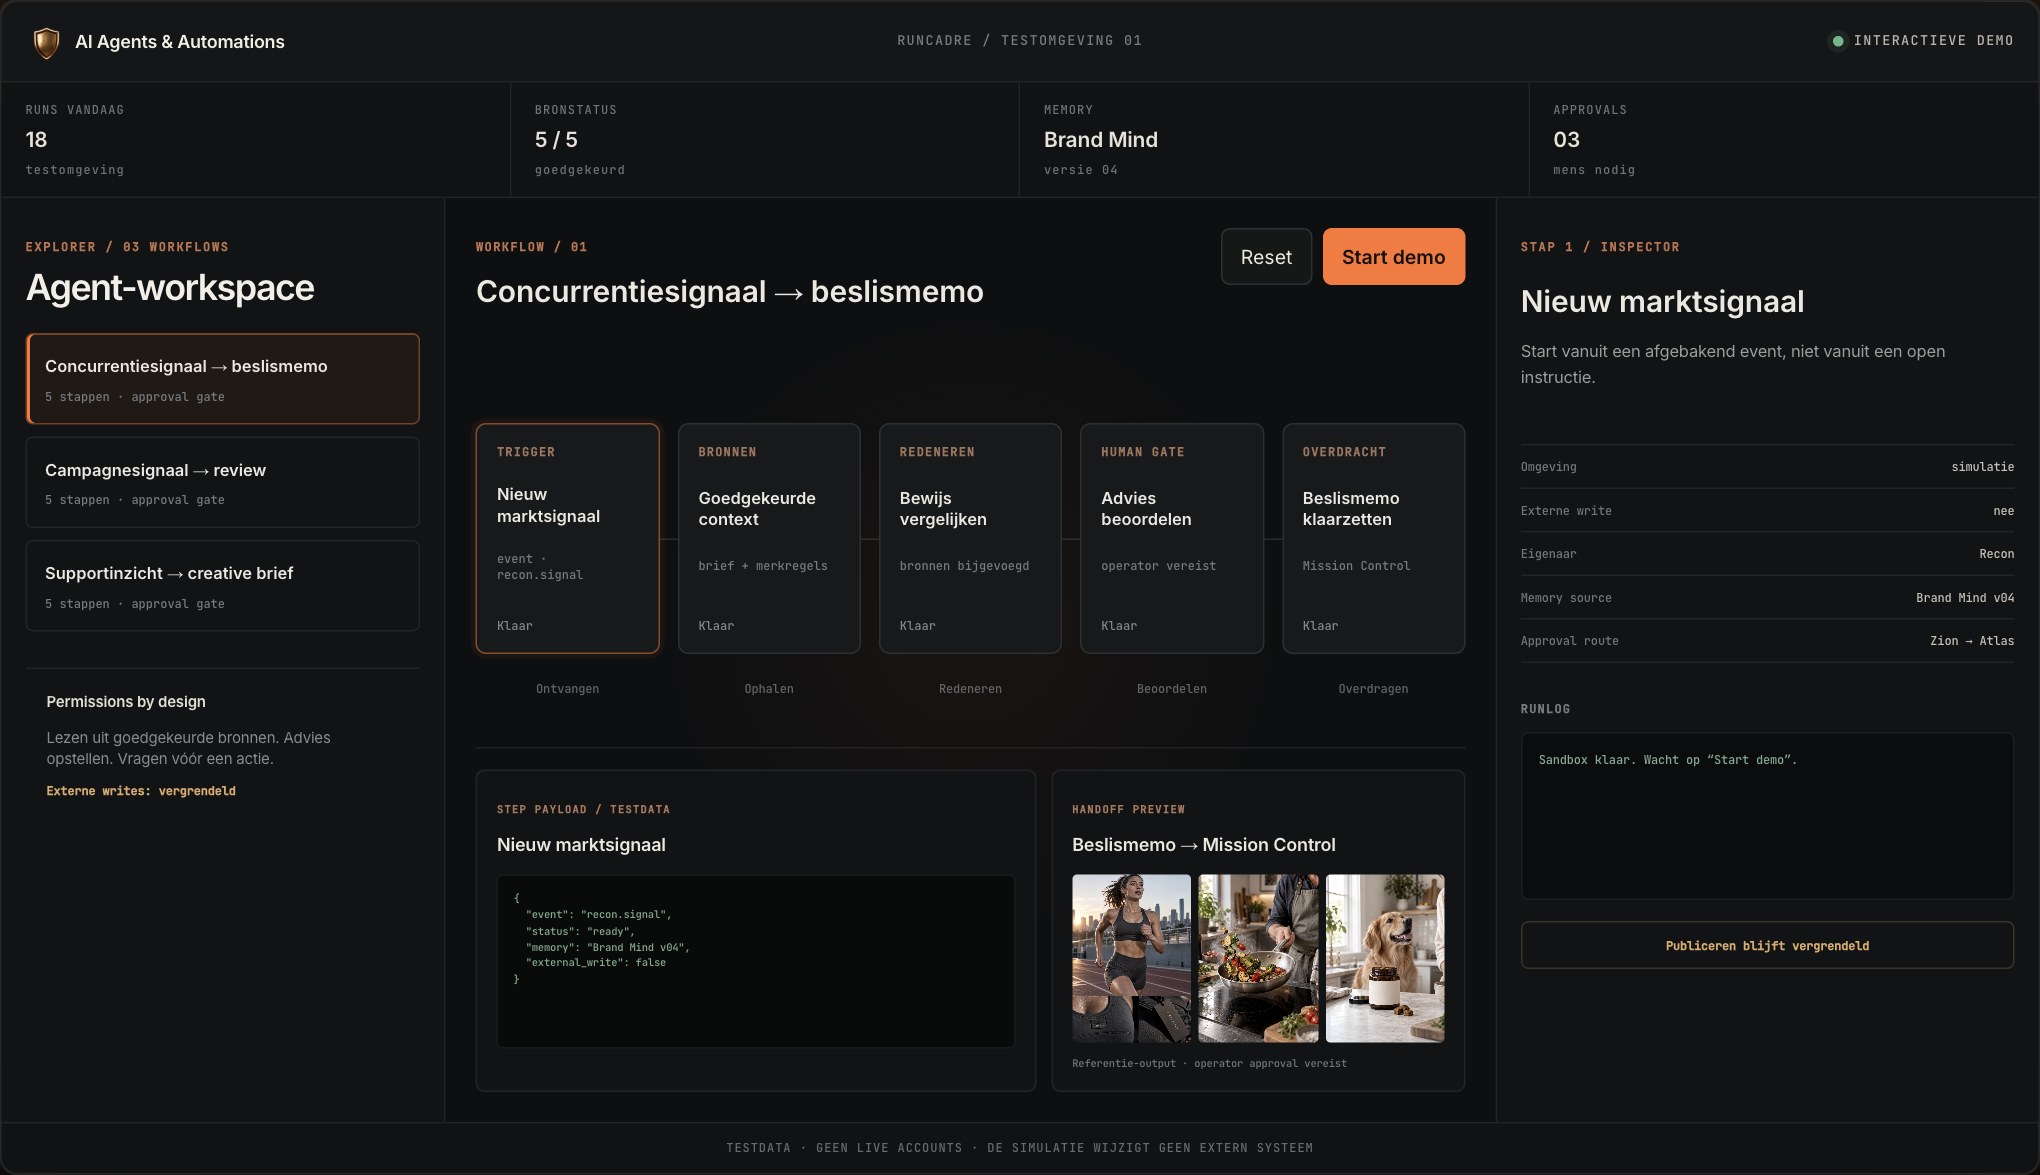Click Referentie-output operator approval caption

coord(1209,1064)
